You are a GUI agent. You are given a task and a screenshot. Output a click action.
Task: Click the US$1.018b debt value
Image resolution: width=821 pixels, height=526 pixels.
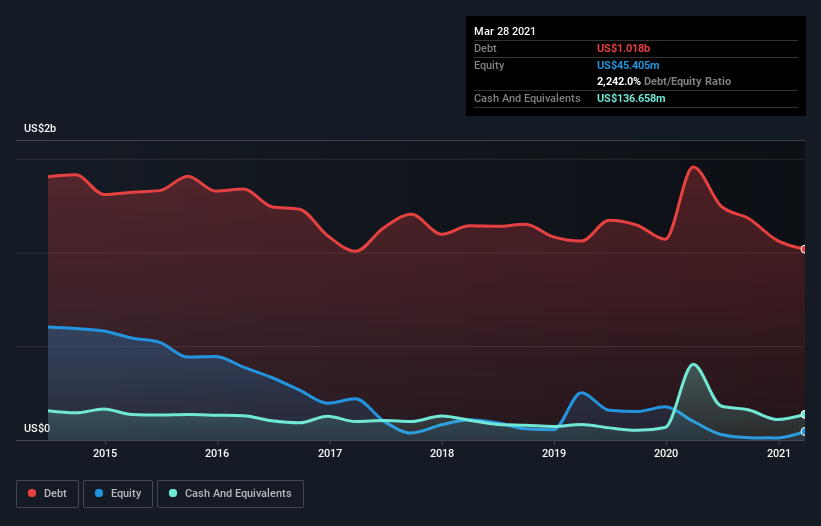pyautogui.click(x=623, y=48)
